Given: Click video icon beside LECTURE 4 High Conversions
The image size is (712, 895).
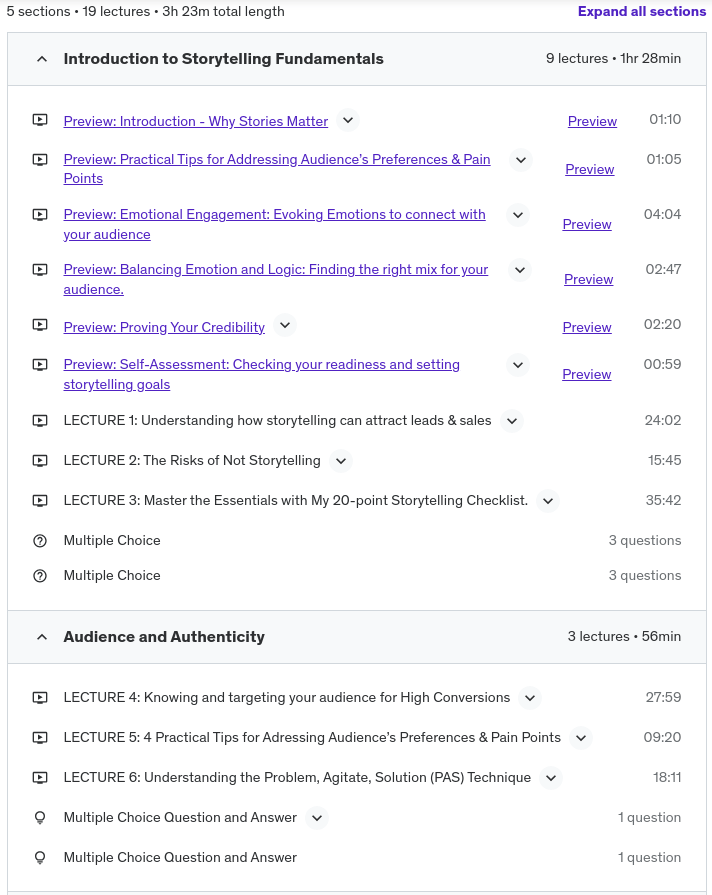Looking at the screenshot, I should click(40, 698).
